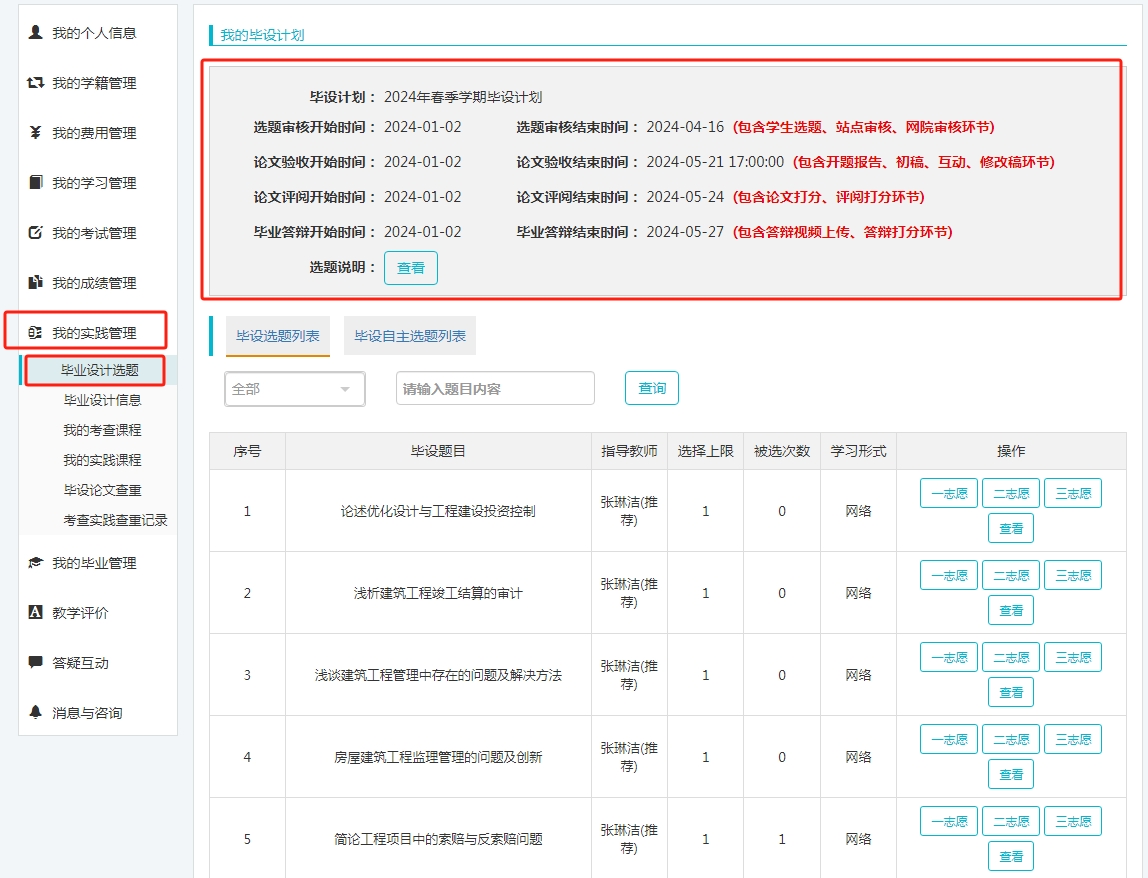Click the book icon beside 我的学习管理
This screenshot has width=1148, height=878.
click(x=36, y=183)
